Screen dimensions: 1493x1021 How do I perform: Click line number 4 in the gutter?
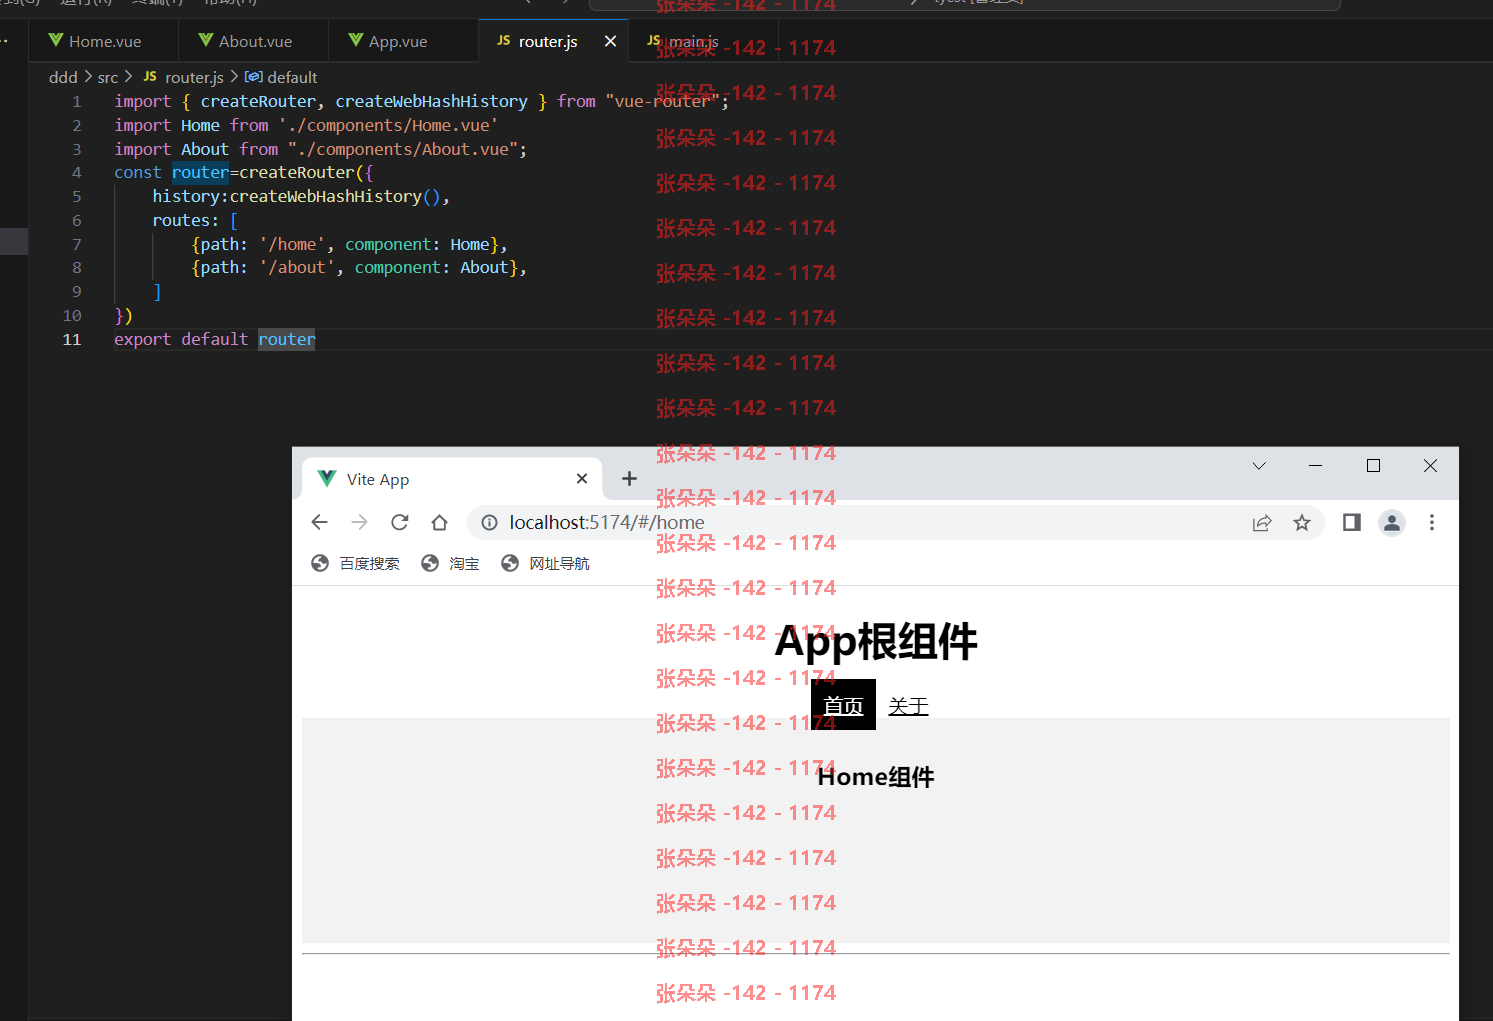(76, 172)
